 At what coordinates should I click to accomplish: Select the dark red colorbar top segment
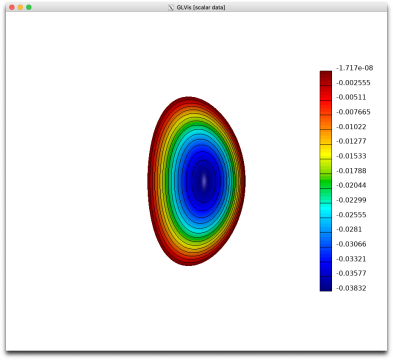coord(326,78)
